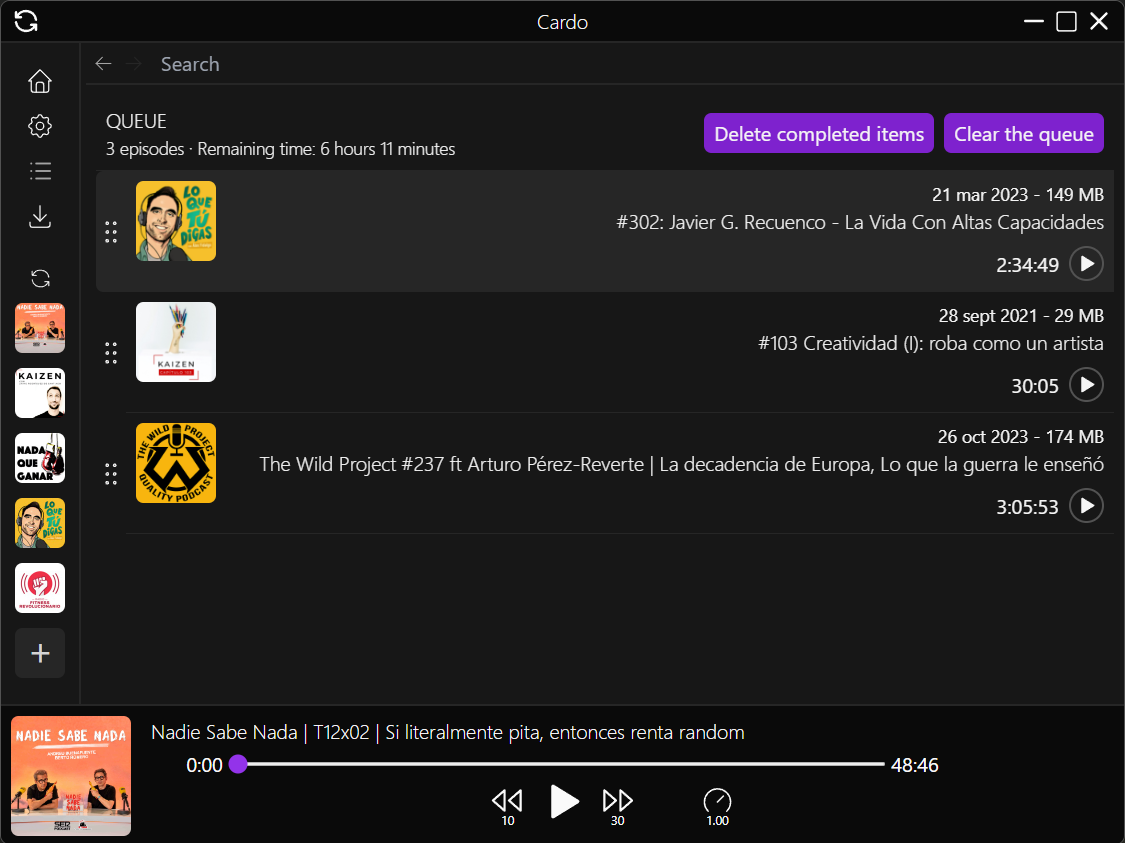Screen dimensions: 1125x843
Task: Grab drag handle of #103 Creatividad episode
Action: 111,353
